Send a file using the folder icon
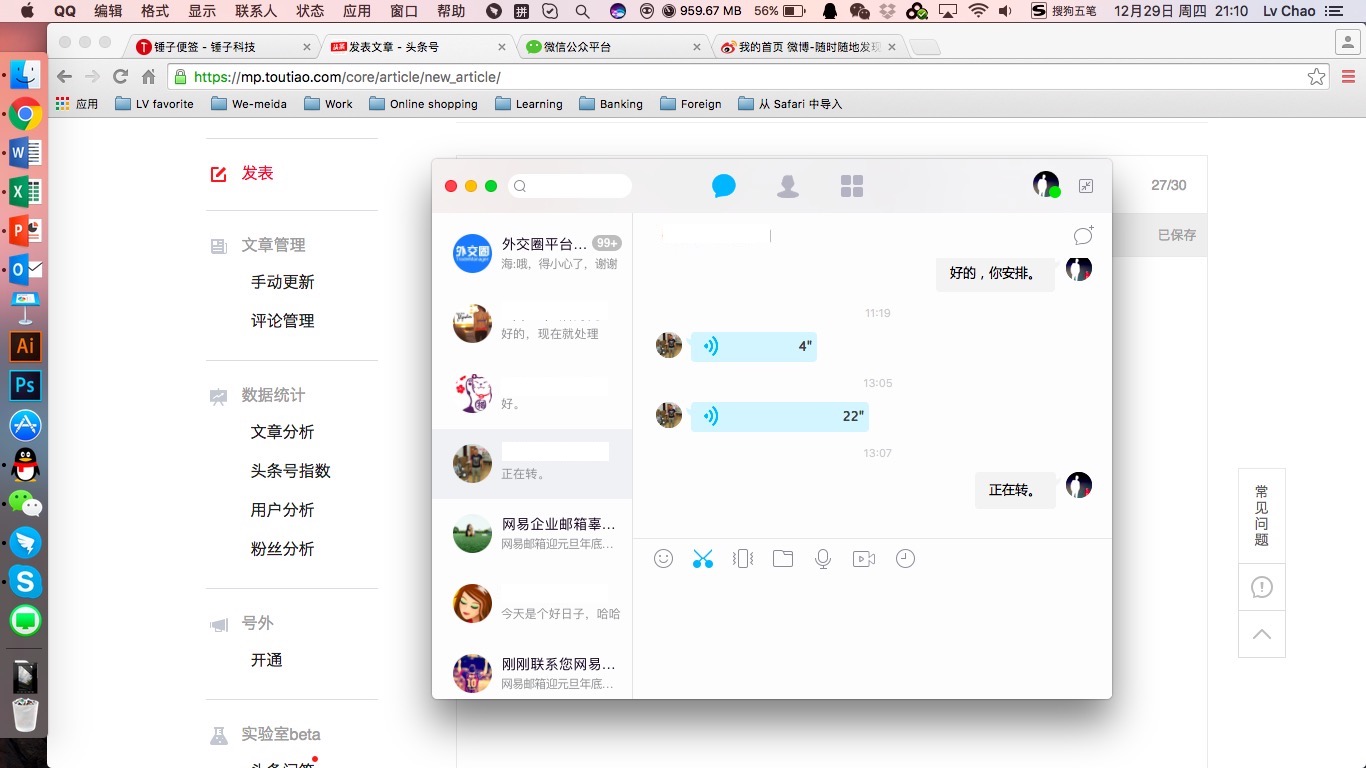 point(783,558)
